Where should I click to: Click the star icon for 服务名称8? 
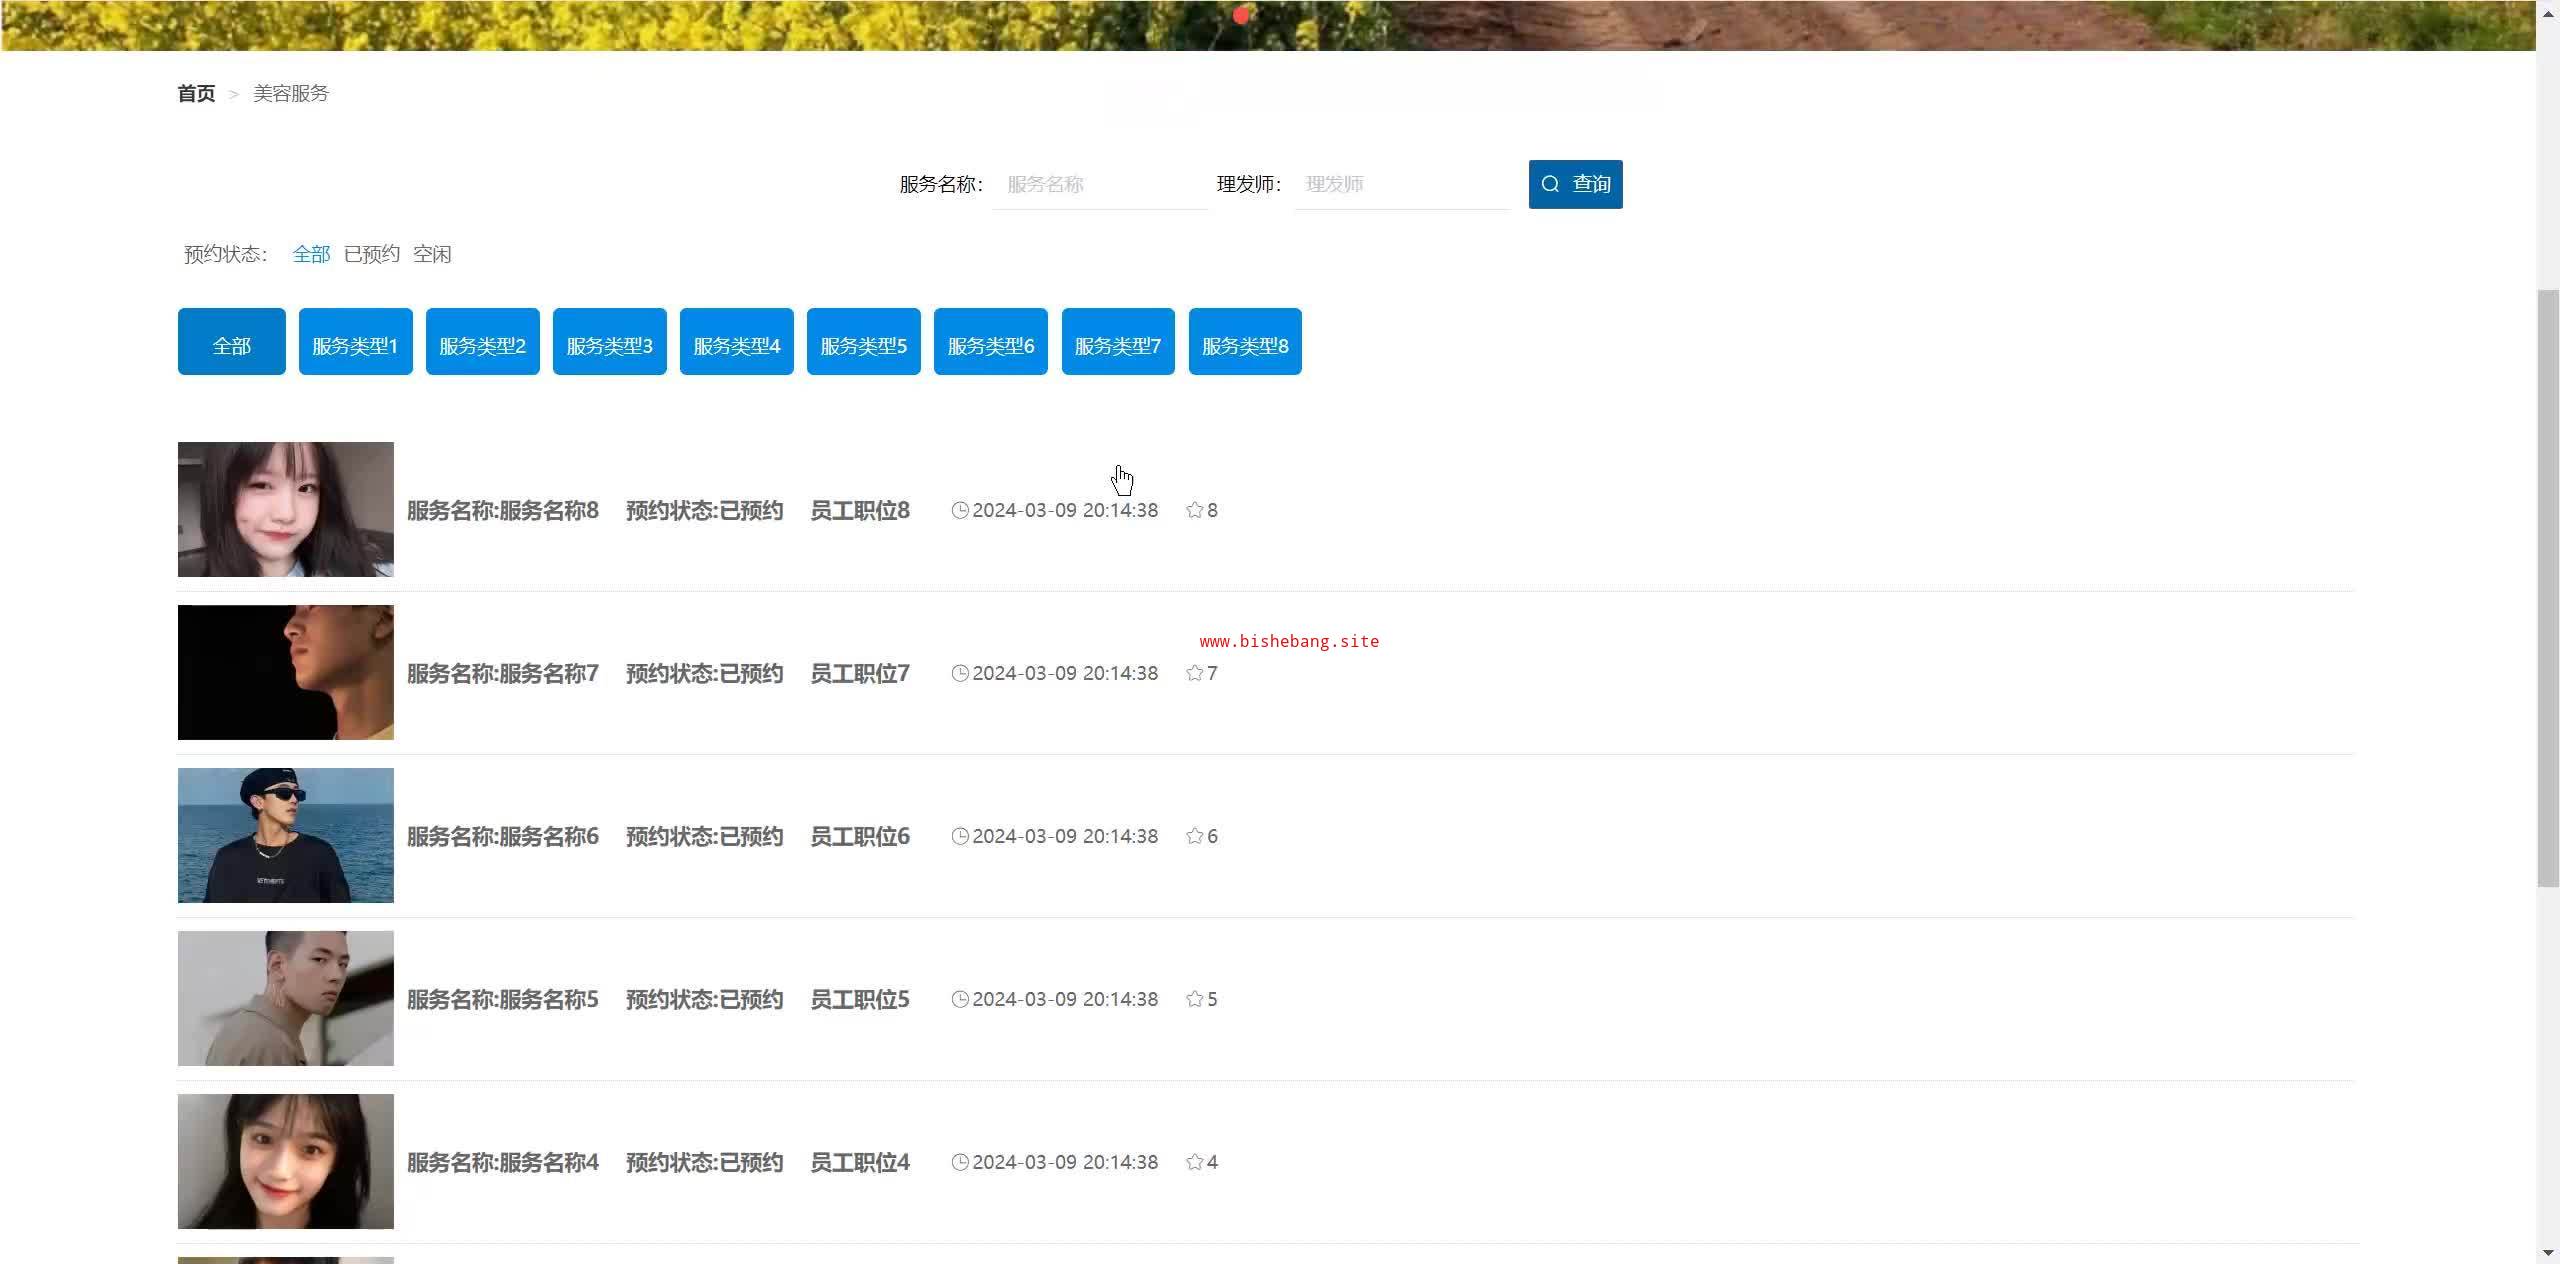(1194, 510)
